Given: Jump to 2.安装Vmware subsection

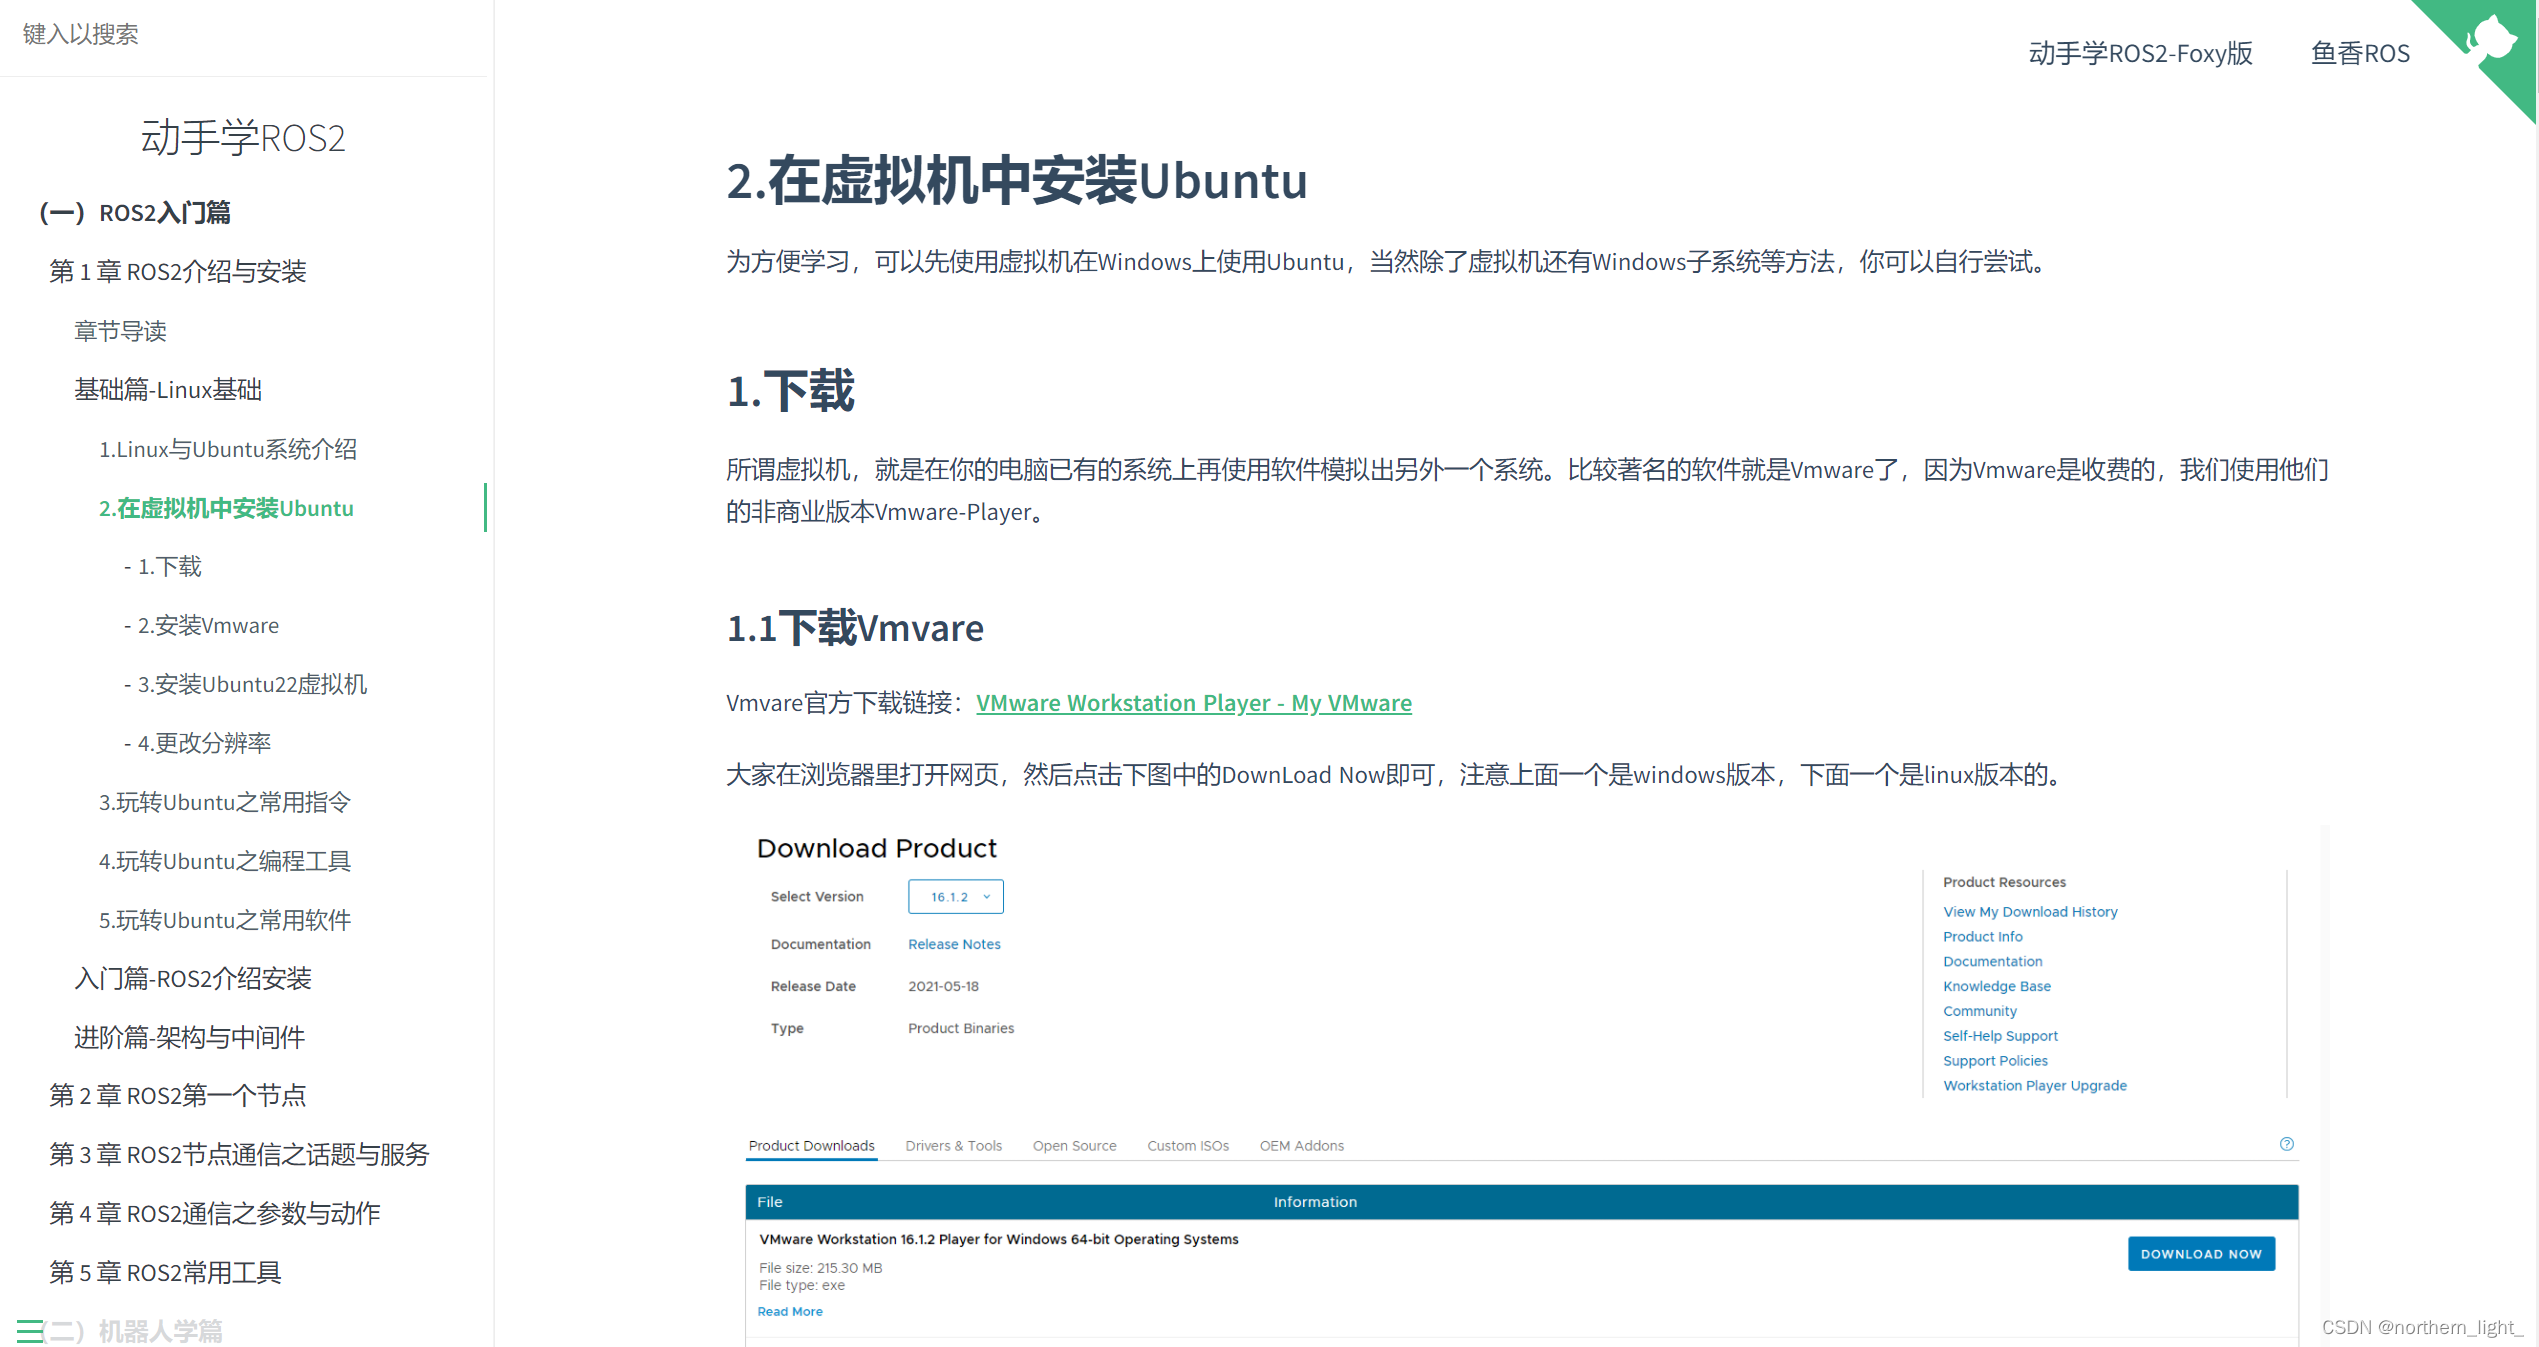Looking at the screenshot, I should pos(207,625).
